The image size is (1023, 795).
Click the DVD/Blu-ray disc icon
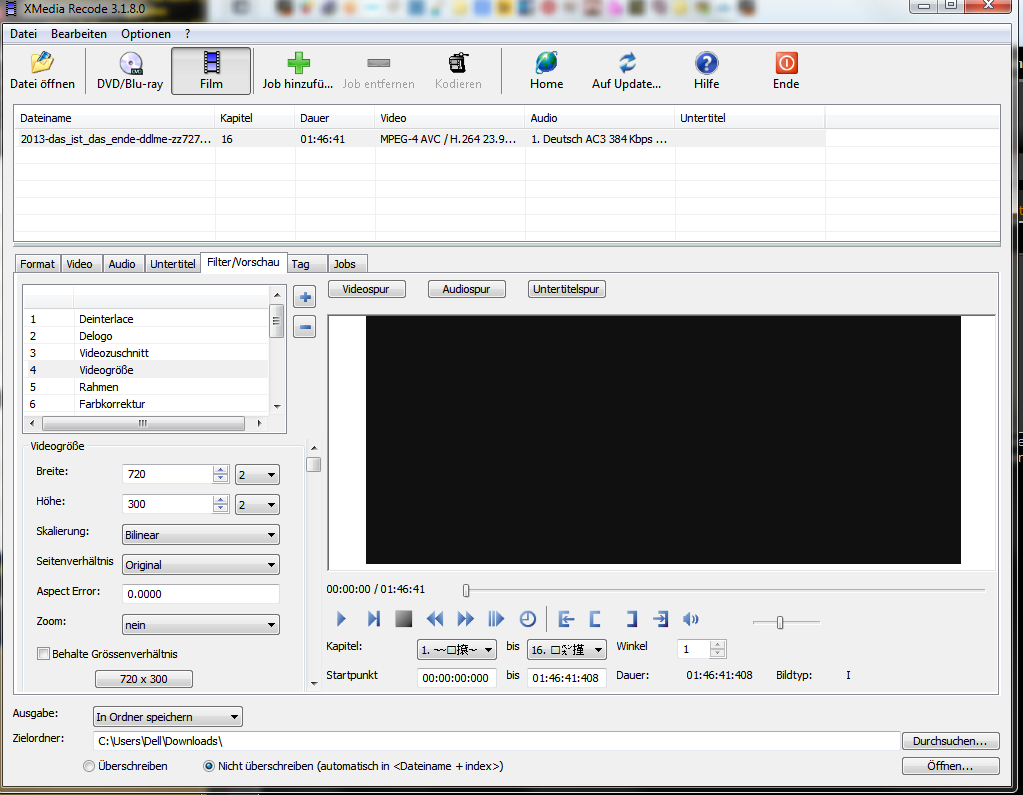coord(130,63)
